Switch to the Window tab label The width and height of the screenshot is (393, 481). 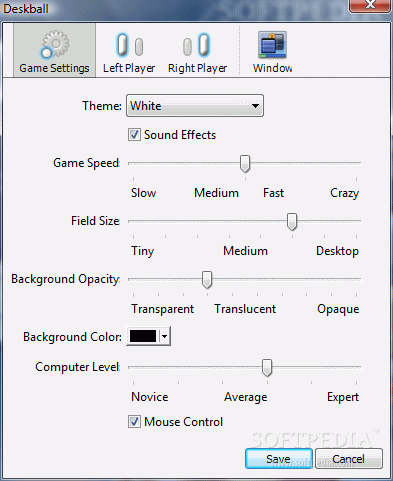[x=273, y=68]
